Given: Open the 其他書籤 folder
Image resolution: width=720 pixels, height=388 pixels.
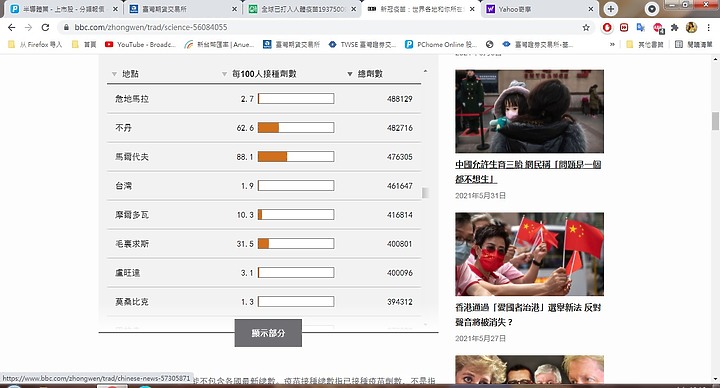Looking at the screenshot, I should click(645, 45).
